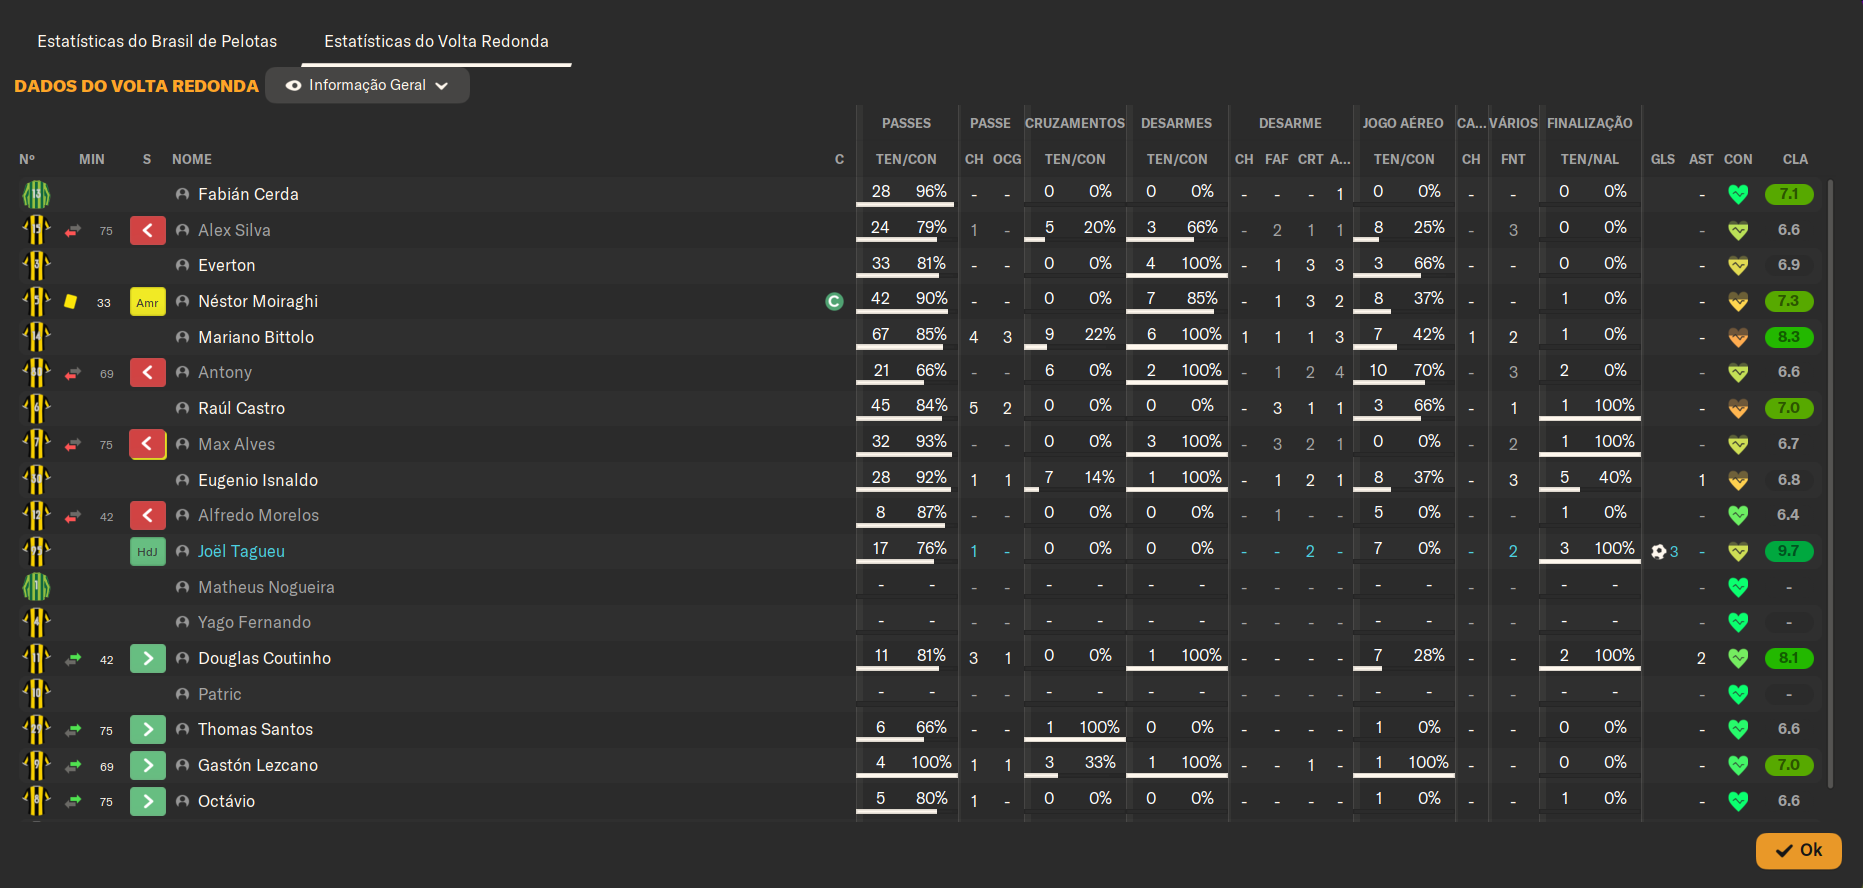The image size is (1863, 888).
Task: Click Alex Silva's substituted-off red arrow icon
Action: tap(73, 231)
